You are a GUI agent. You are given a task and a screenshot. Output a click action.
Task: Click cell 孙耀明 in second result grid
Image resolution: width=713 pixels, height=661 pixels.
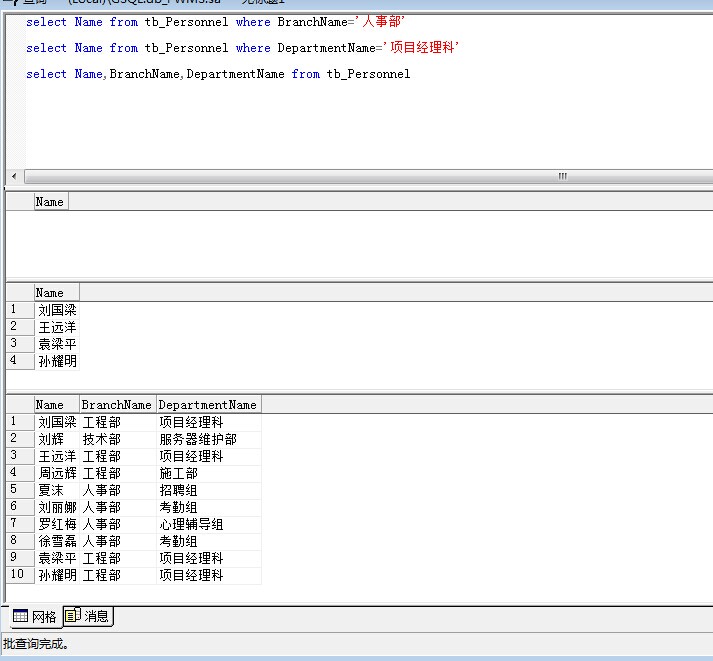57,361
